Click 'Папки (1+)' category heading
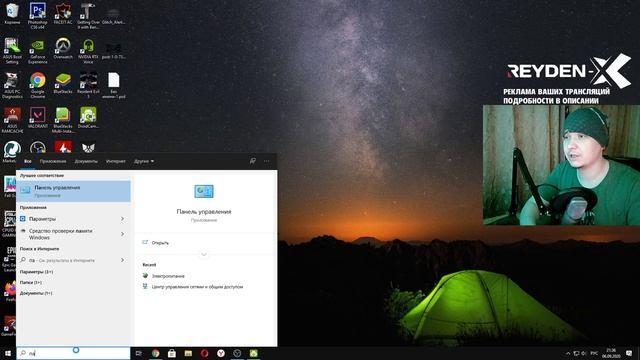 tap(31, 282)
